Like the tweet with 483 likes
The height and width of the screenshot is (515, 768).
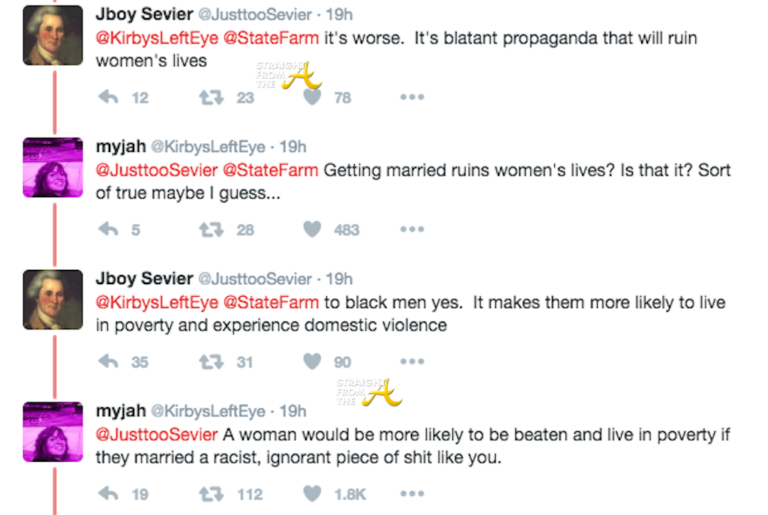point(313,230)
